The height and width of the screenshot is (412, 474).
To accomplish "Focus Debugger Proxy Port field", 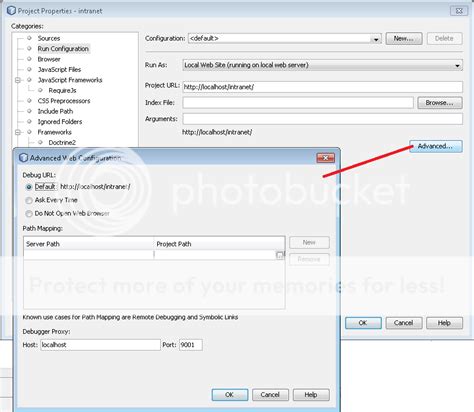I will pos(191,345).
